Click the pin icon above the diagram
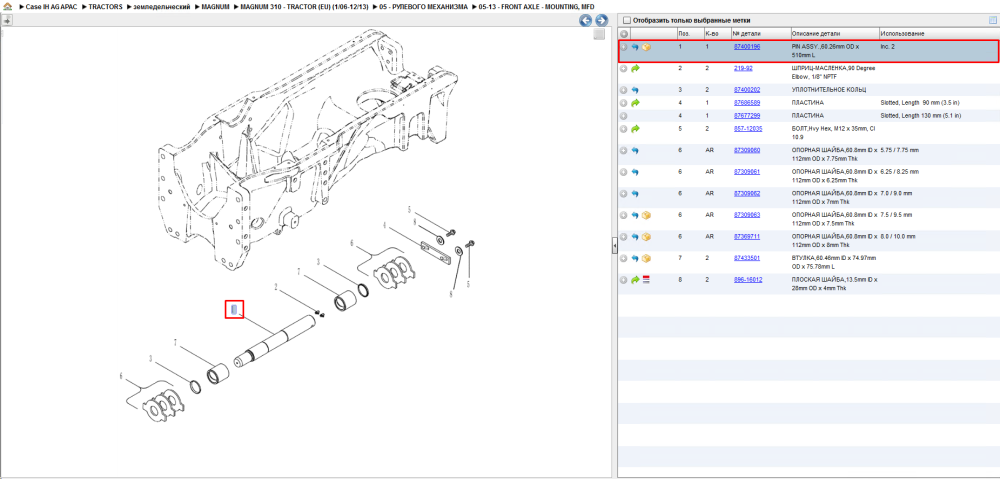This screenshot has height=479, width=1000. [x=6, y=20]
